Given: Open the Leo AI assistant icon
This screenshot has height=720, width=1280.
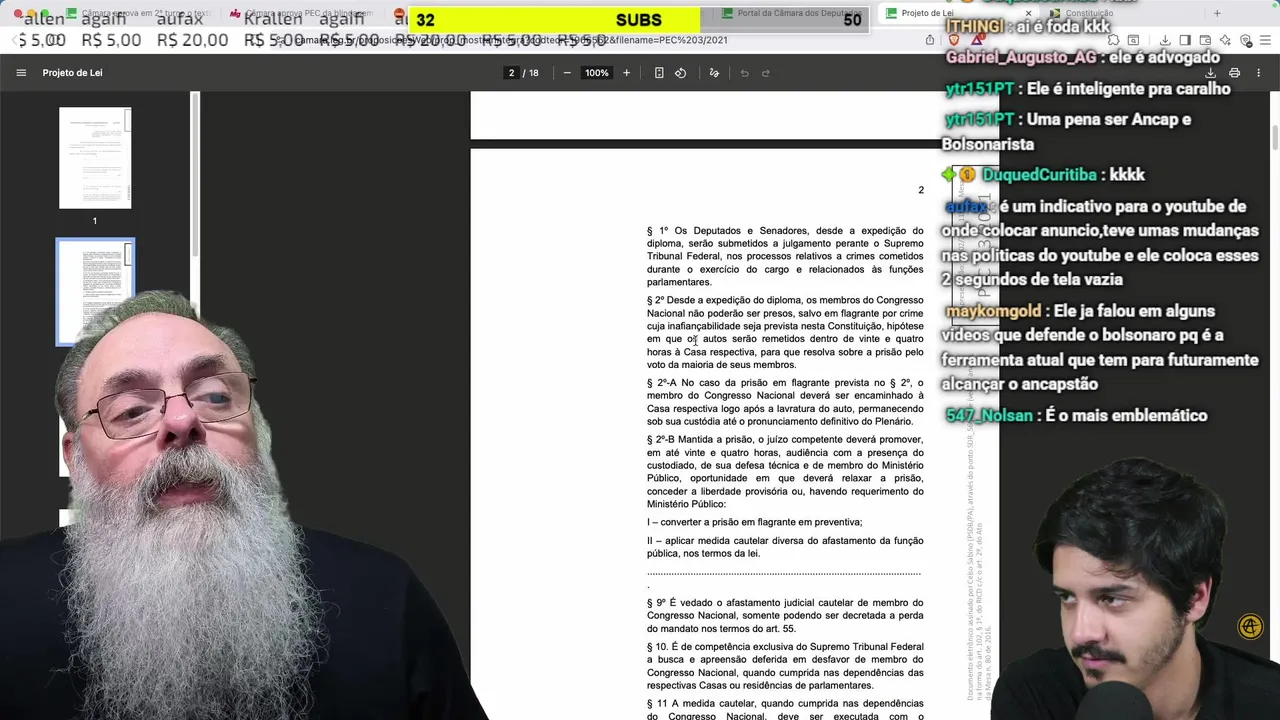Looking at the screenshot, I should tap(1226, 40).
